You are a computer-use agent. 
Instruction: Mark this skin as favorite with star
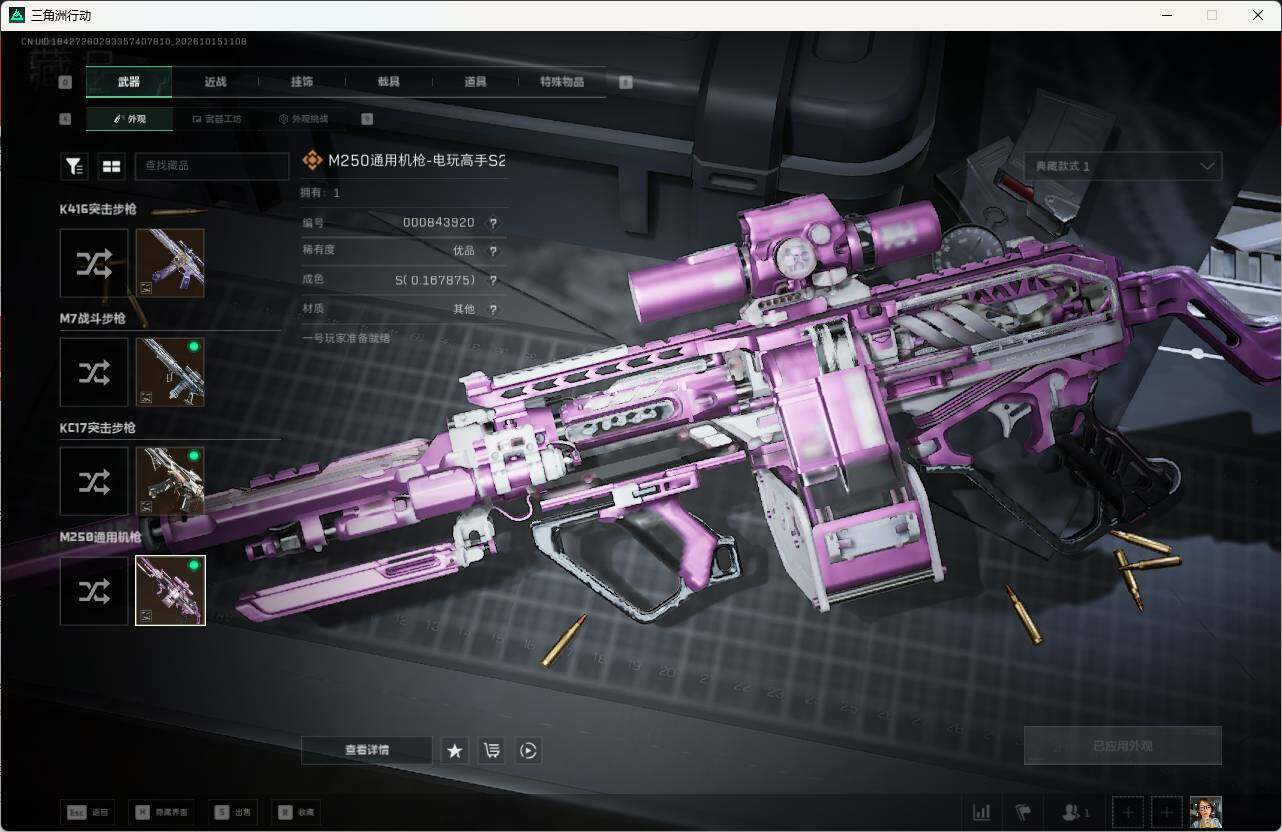[x=455, y=750]
